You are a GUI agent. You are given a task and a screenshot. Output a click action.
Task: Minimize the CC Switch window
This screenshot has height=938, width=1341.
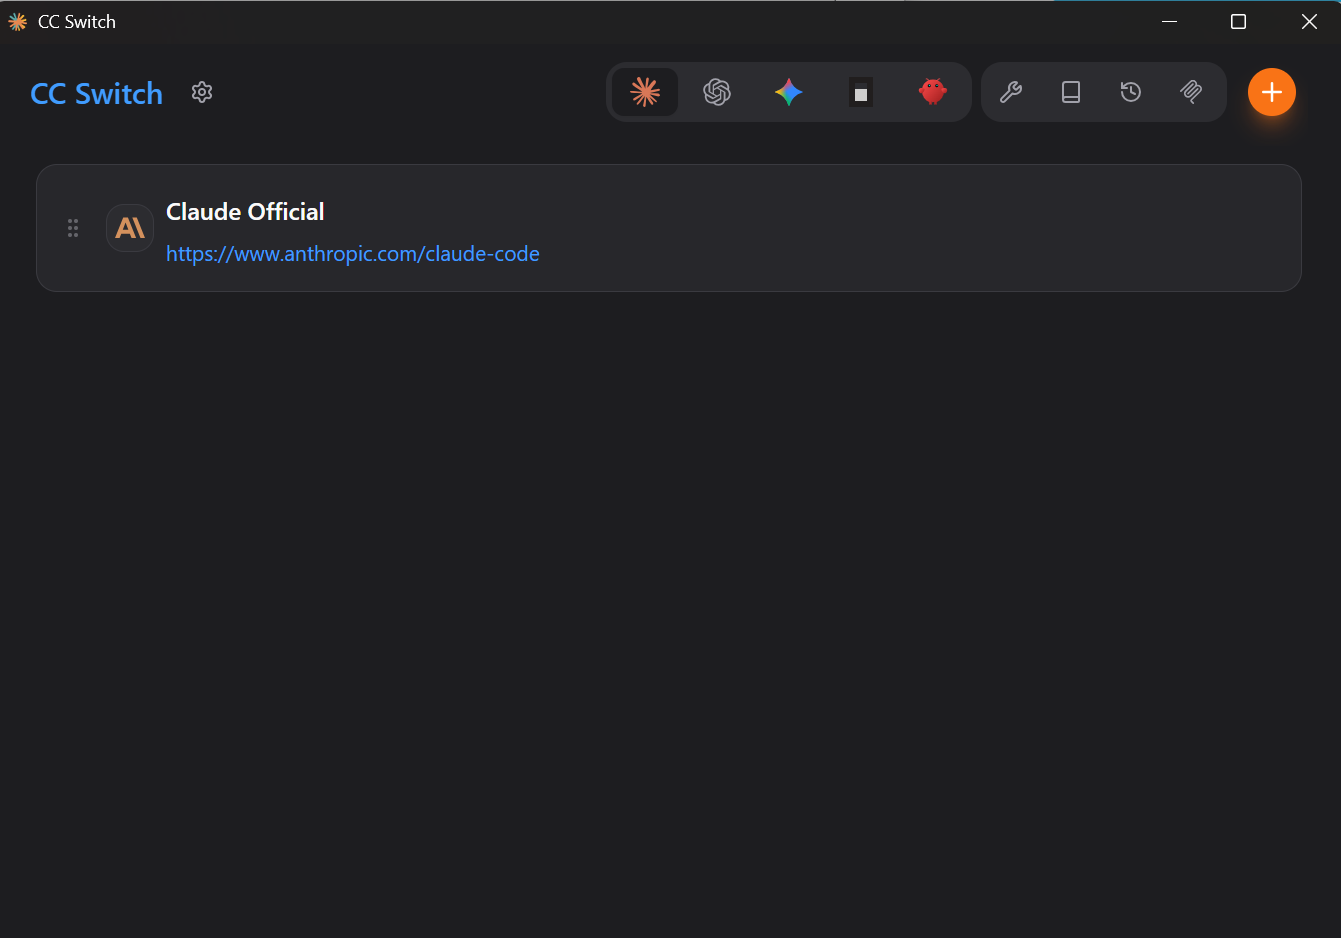click(x=1169, y=22)
